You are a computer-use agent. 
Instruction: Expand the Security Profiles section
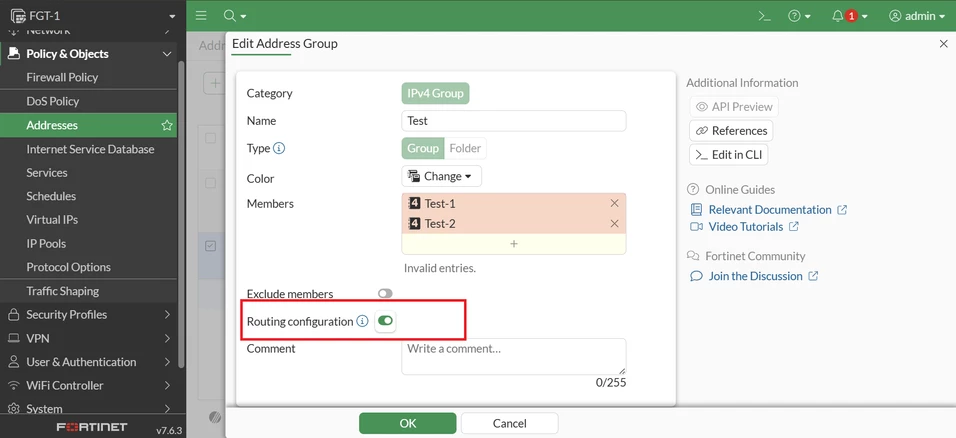click(166, 315)
